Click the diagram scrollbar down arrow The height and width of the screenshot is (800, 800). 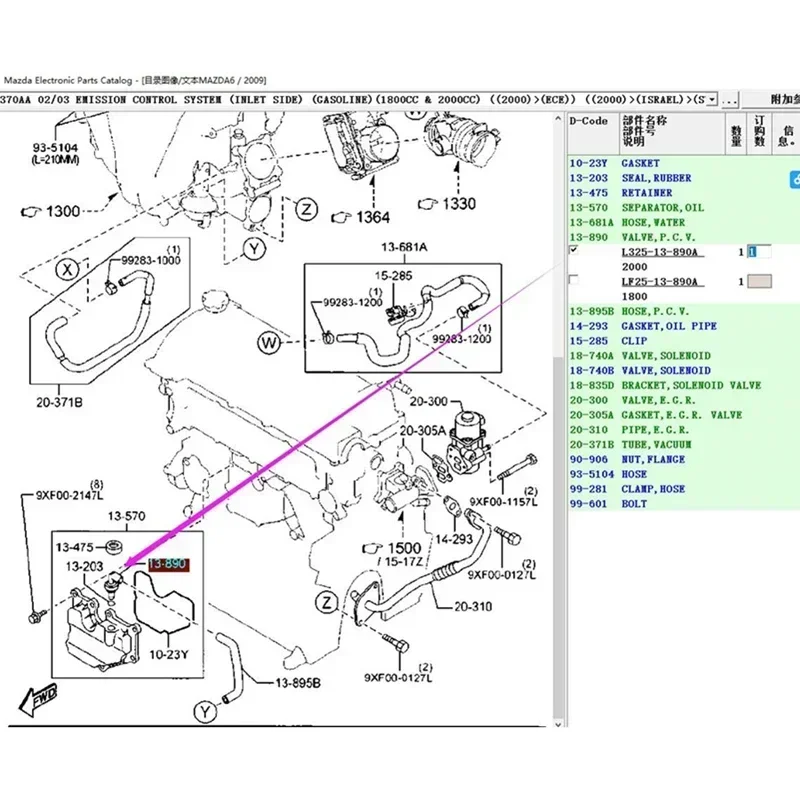(x=558, y=724)
